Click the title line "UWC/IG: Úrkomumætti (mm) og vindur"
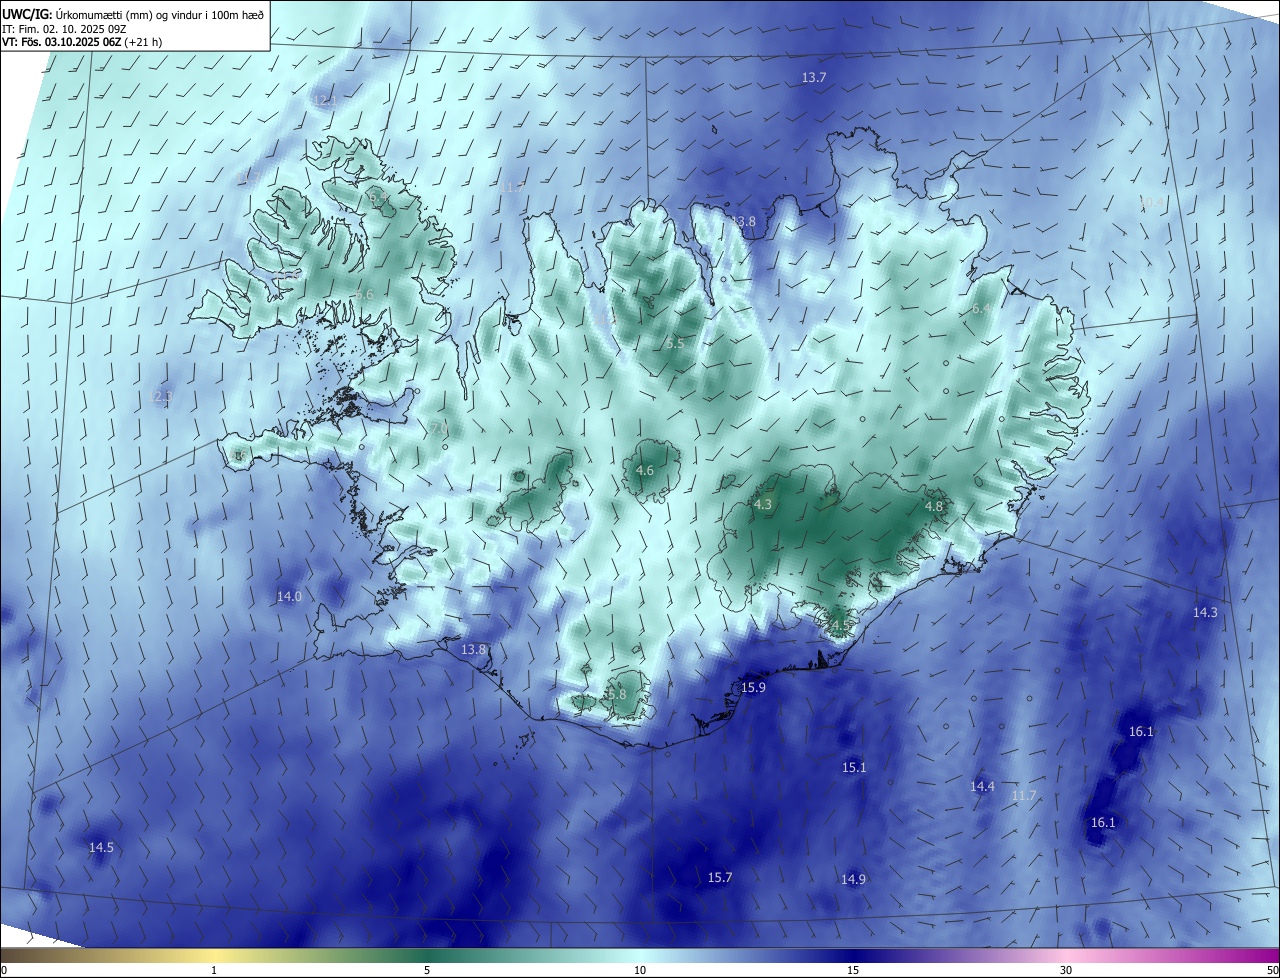1280x978 pixels. tap(133, 14)
